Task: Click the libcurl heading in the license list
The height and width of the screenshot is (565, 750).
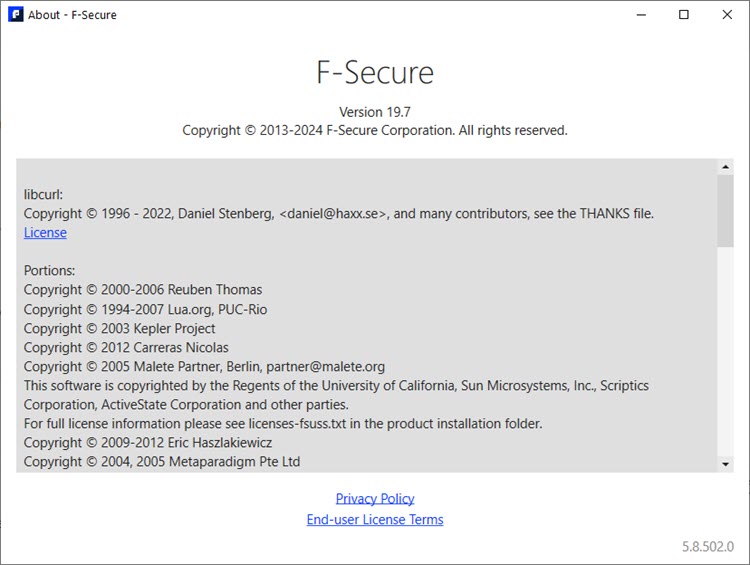Action: 43,195
